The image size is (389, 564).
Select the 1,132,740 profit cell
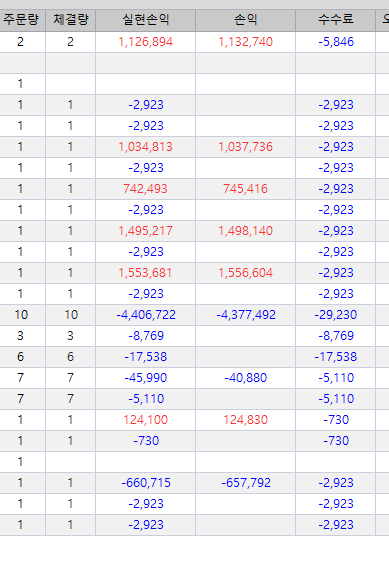click(x=245, y=42)
